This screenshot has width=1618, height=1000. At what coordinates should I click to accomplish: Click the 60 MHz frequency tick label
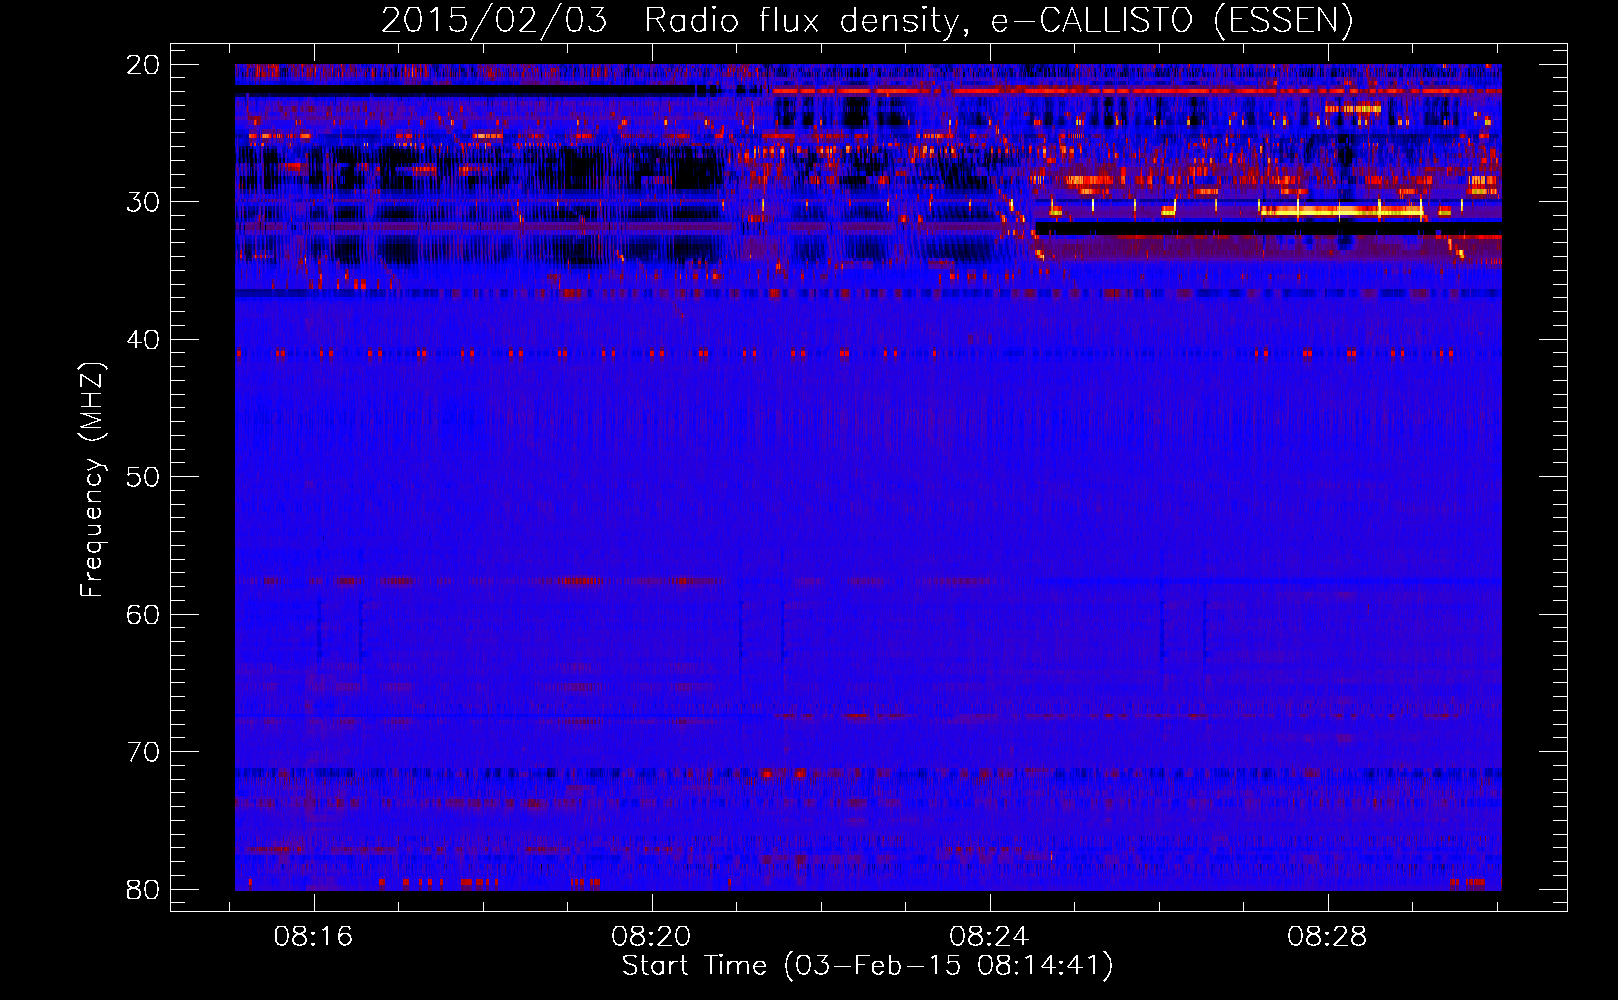(x=143, y=614)
